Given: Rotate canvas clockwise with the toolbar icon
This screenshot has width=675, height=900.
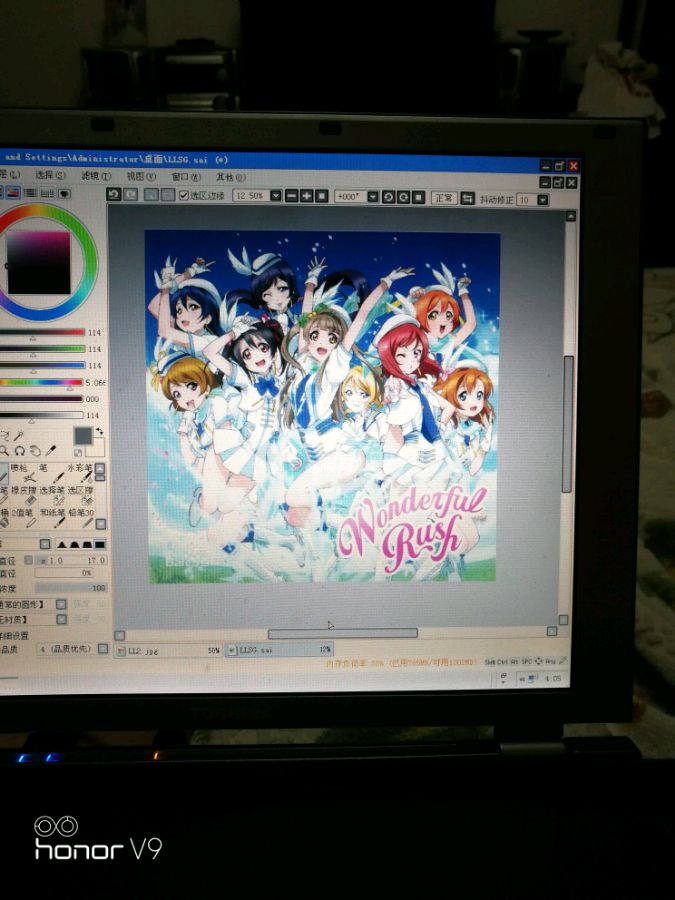Looking at the screenshot, I should (x=404, y=197).
